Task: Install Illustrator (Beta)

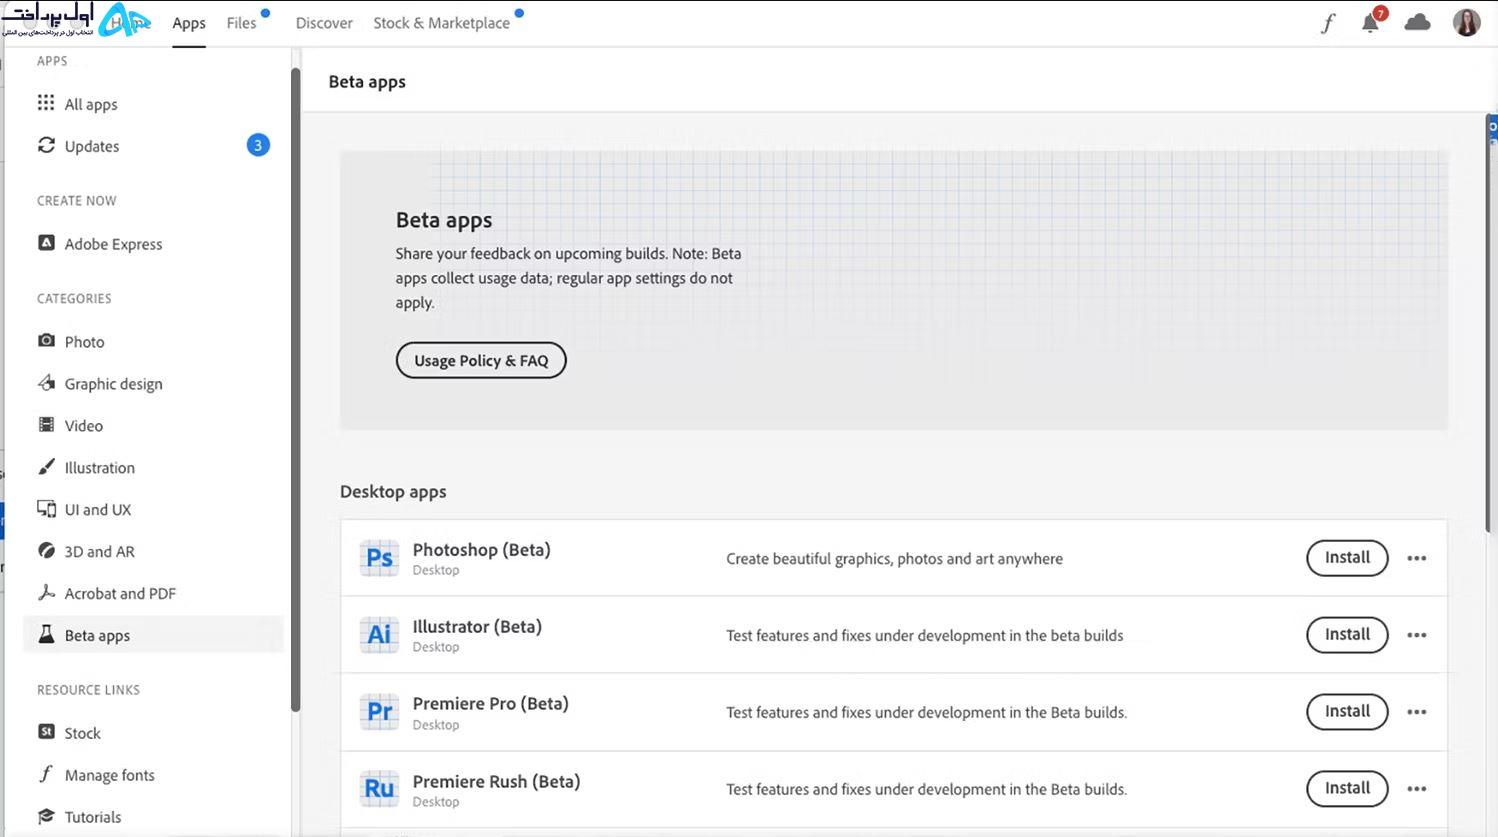Action: click(1347, 635)
